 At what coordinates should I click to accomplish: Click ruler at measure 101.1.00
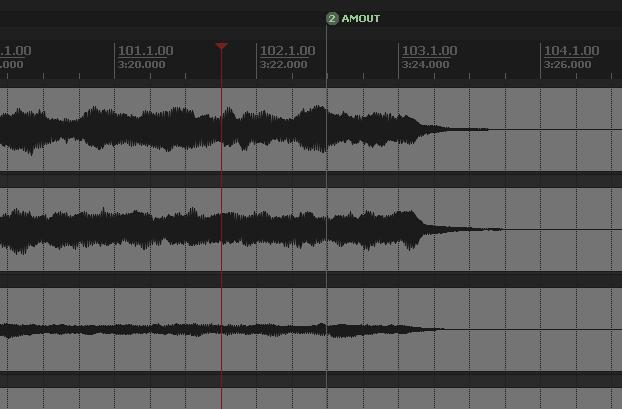coord(146,51)
